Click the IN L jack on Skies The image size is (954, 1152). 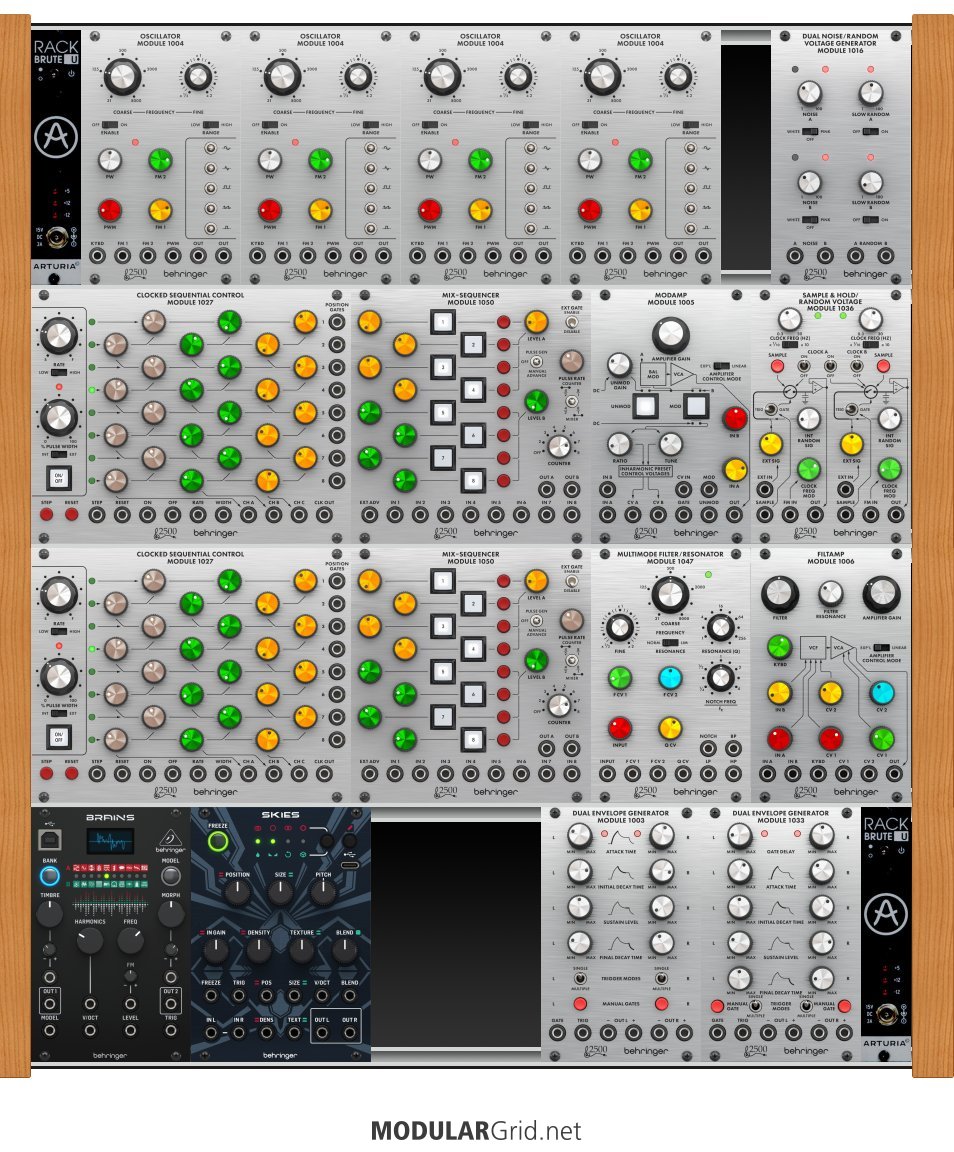pos(211,1032)
